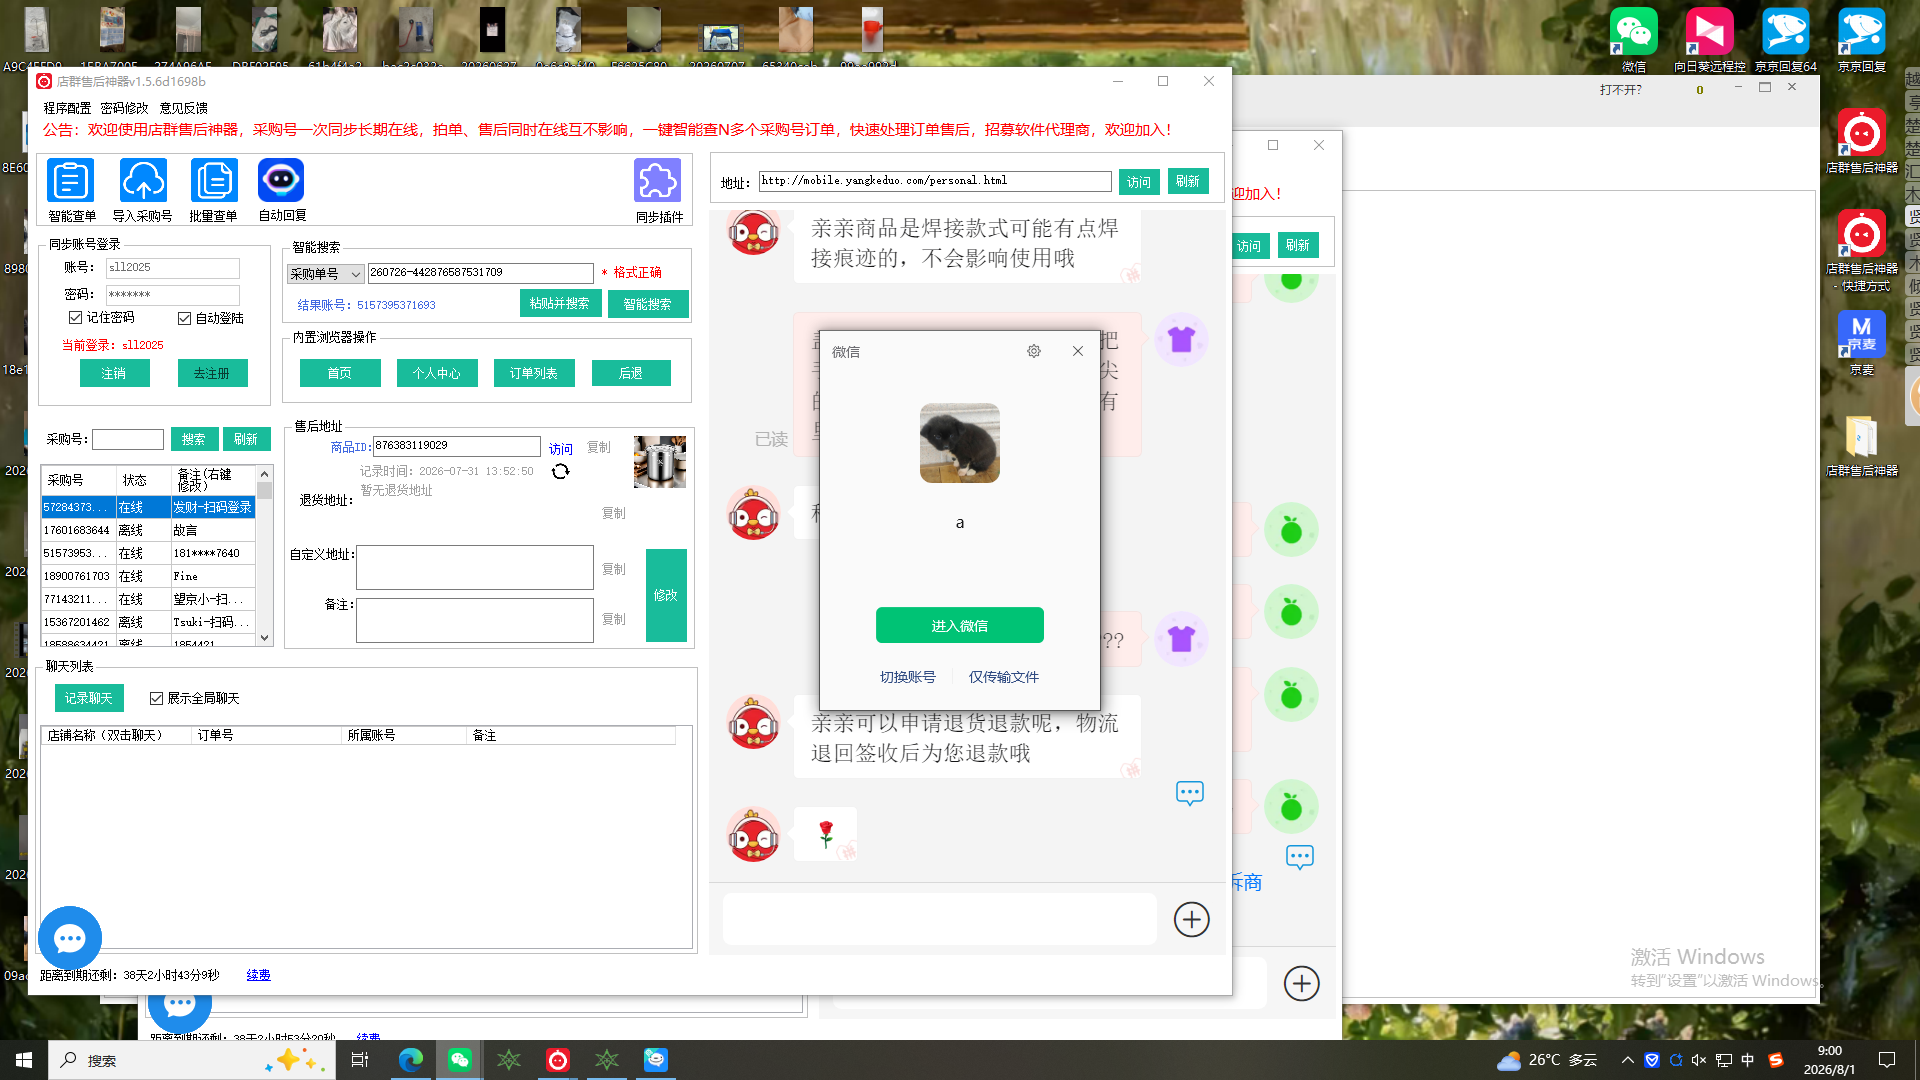Click the 去注册 button
Viewport: 1920px width, 1080px height.
click(x=212, y=373)
